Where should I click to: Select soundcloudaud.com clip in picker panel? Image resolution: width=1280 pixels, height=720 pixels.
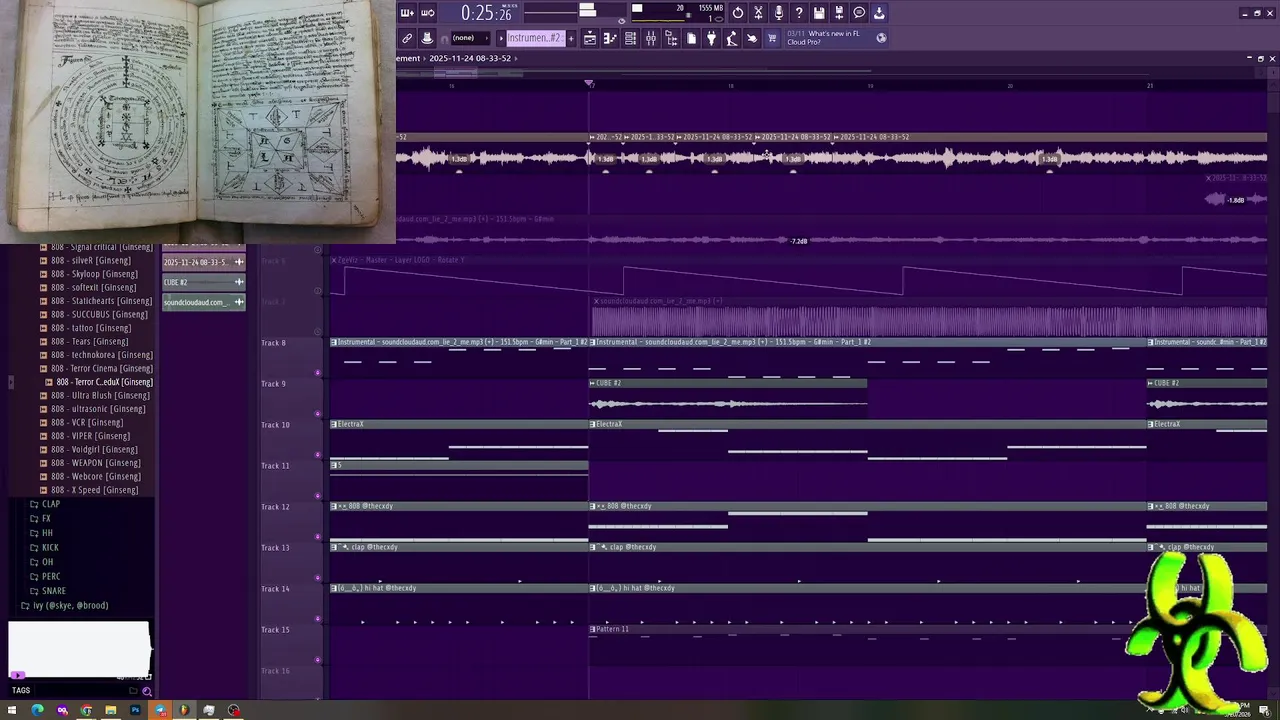tap(204, 302)
